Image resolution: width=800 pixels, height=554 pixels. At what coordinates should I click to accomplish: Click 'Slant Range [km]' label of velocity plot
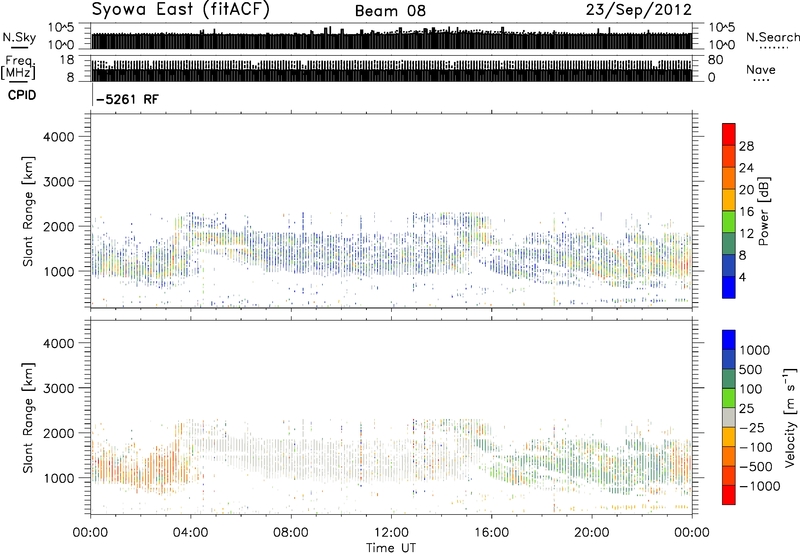[x=28, y=418]
